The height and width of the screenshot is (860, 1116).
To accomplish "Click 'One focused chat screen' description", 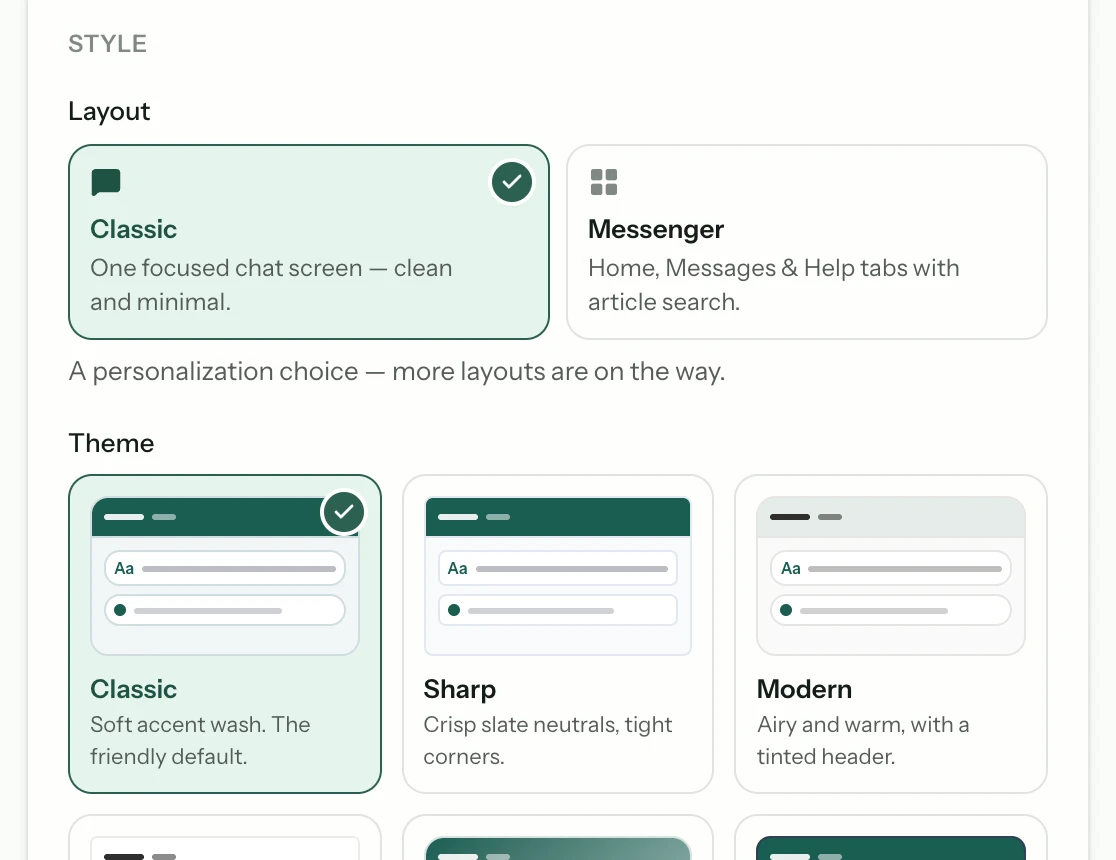I will [271, 285].
